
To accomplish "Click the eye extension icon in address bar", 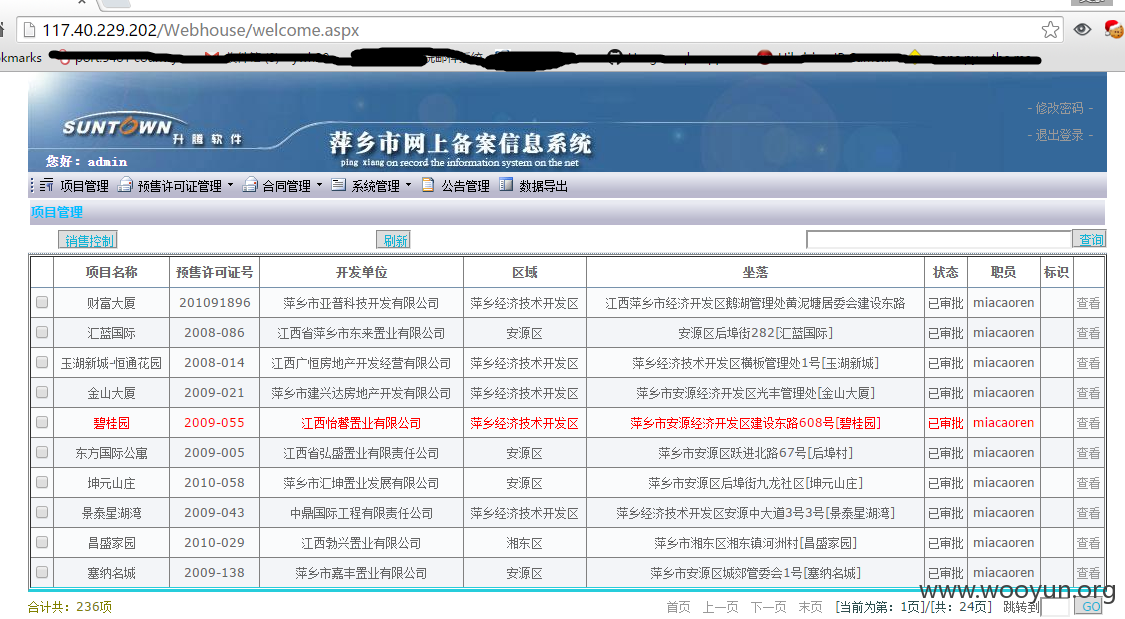I will pos(1082,29).
